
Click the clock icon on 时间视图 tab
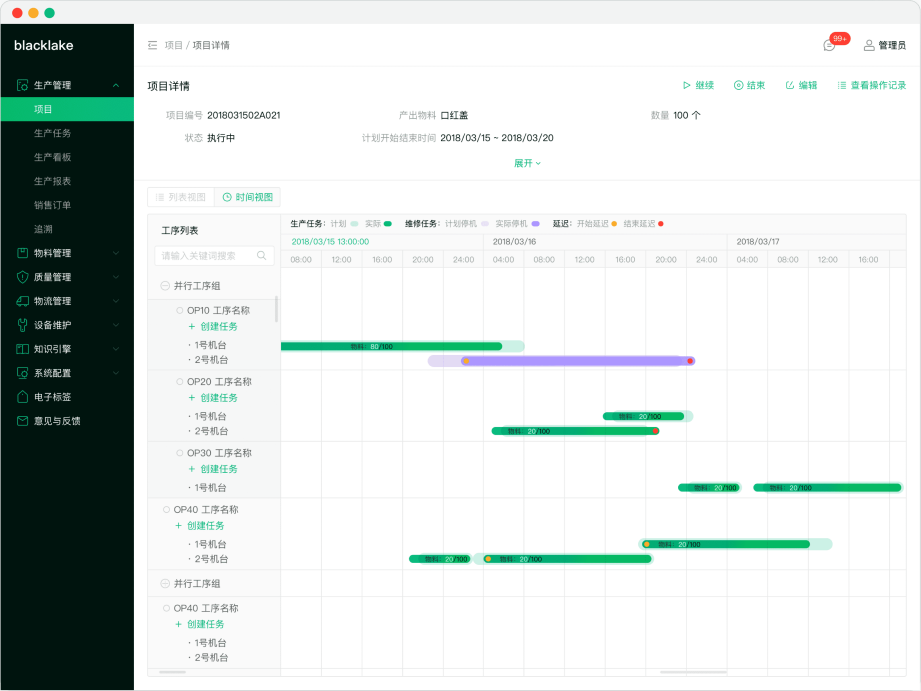point(227,197)
